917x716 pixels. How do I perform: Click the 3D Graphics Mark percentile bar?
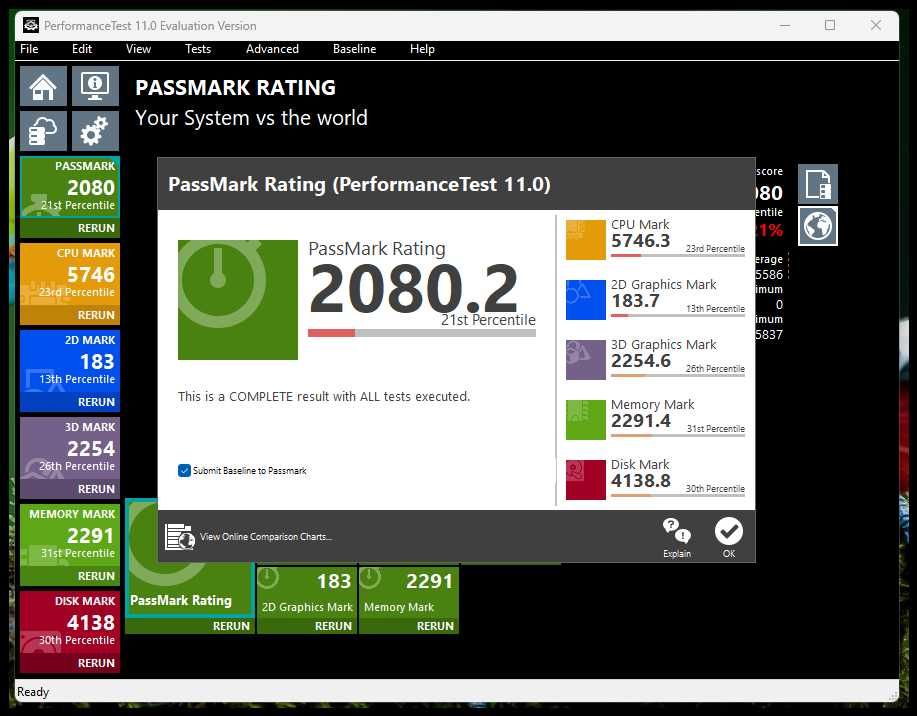[x=678, y=376]
